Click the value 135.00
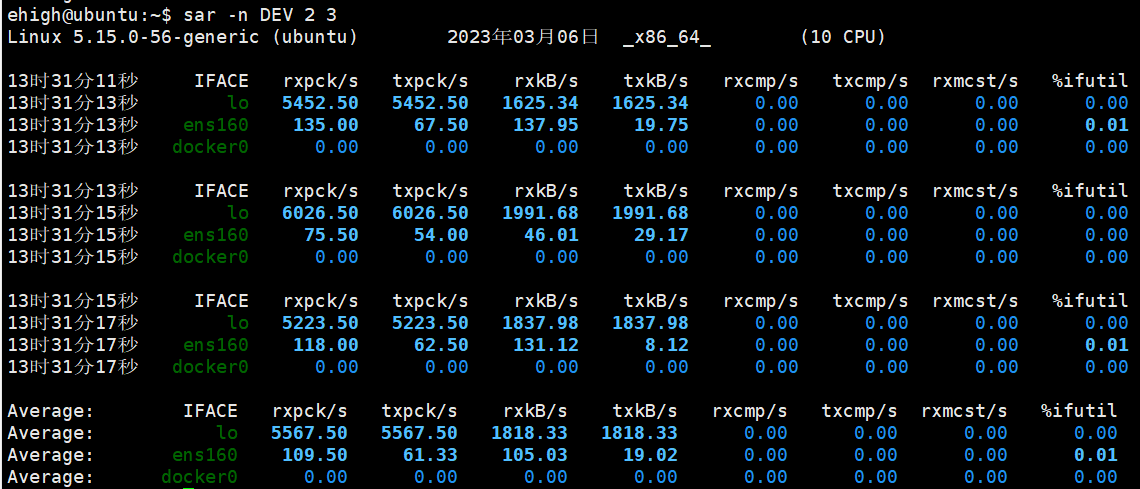1140x489 pixels. [326, 125]
